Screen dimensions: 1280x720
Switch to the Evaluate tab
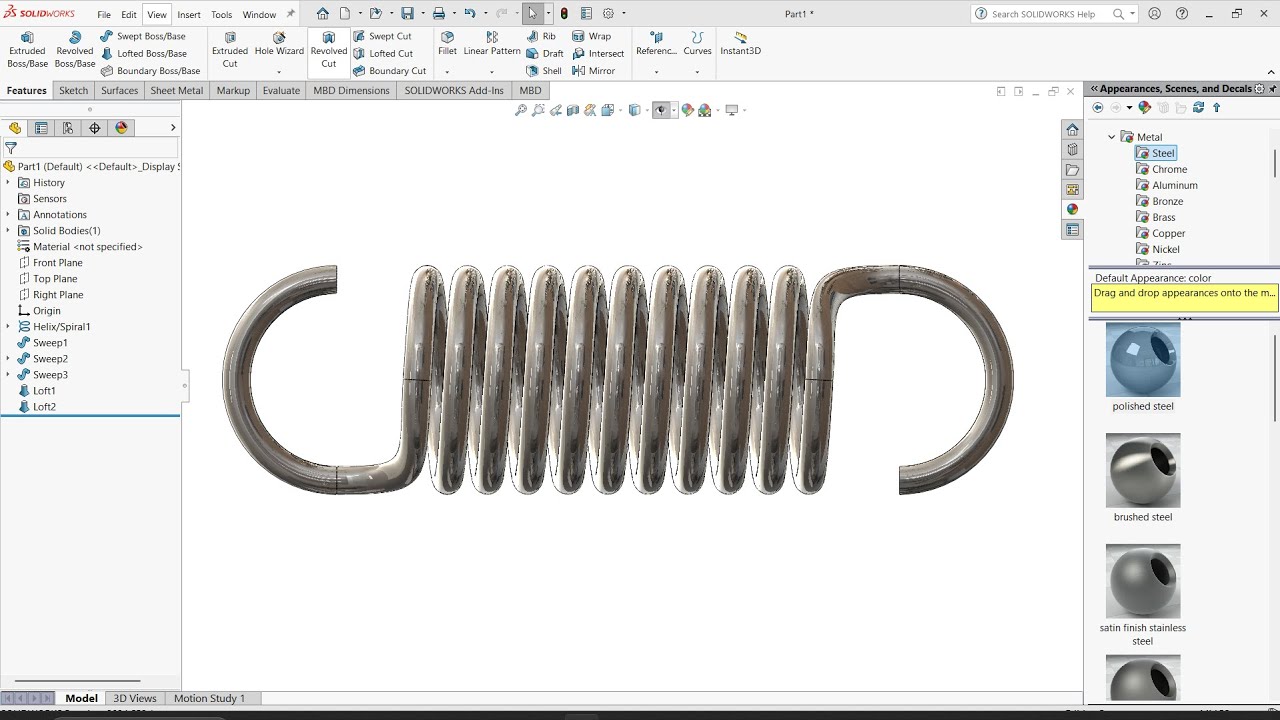click(x=281, y=90)
